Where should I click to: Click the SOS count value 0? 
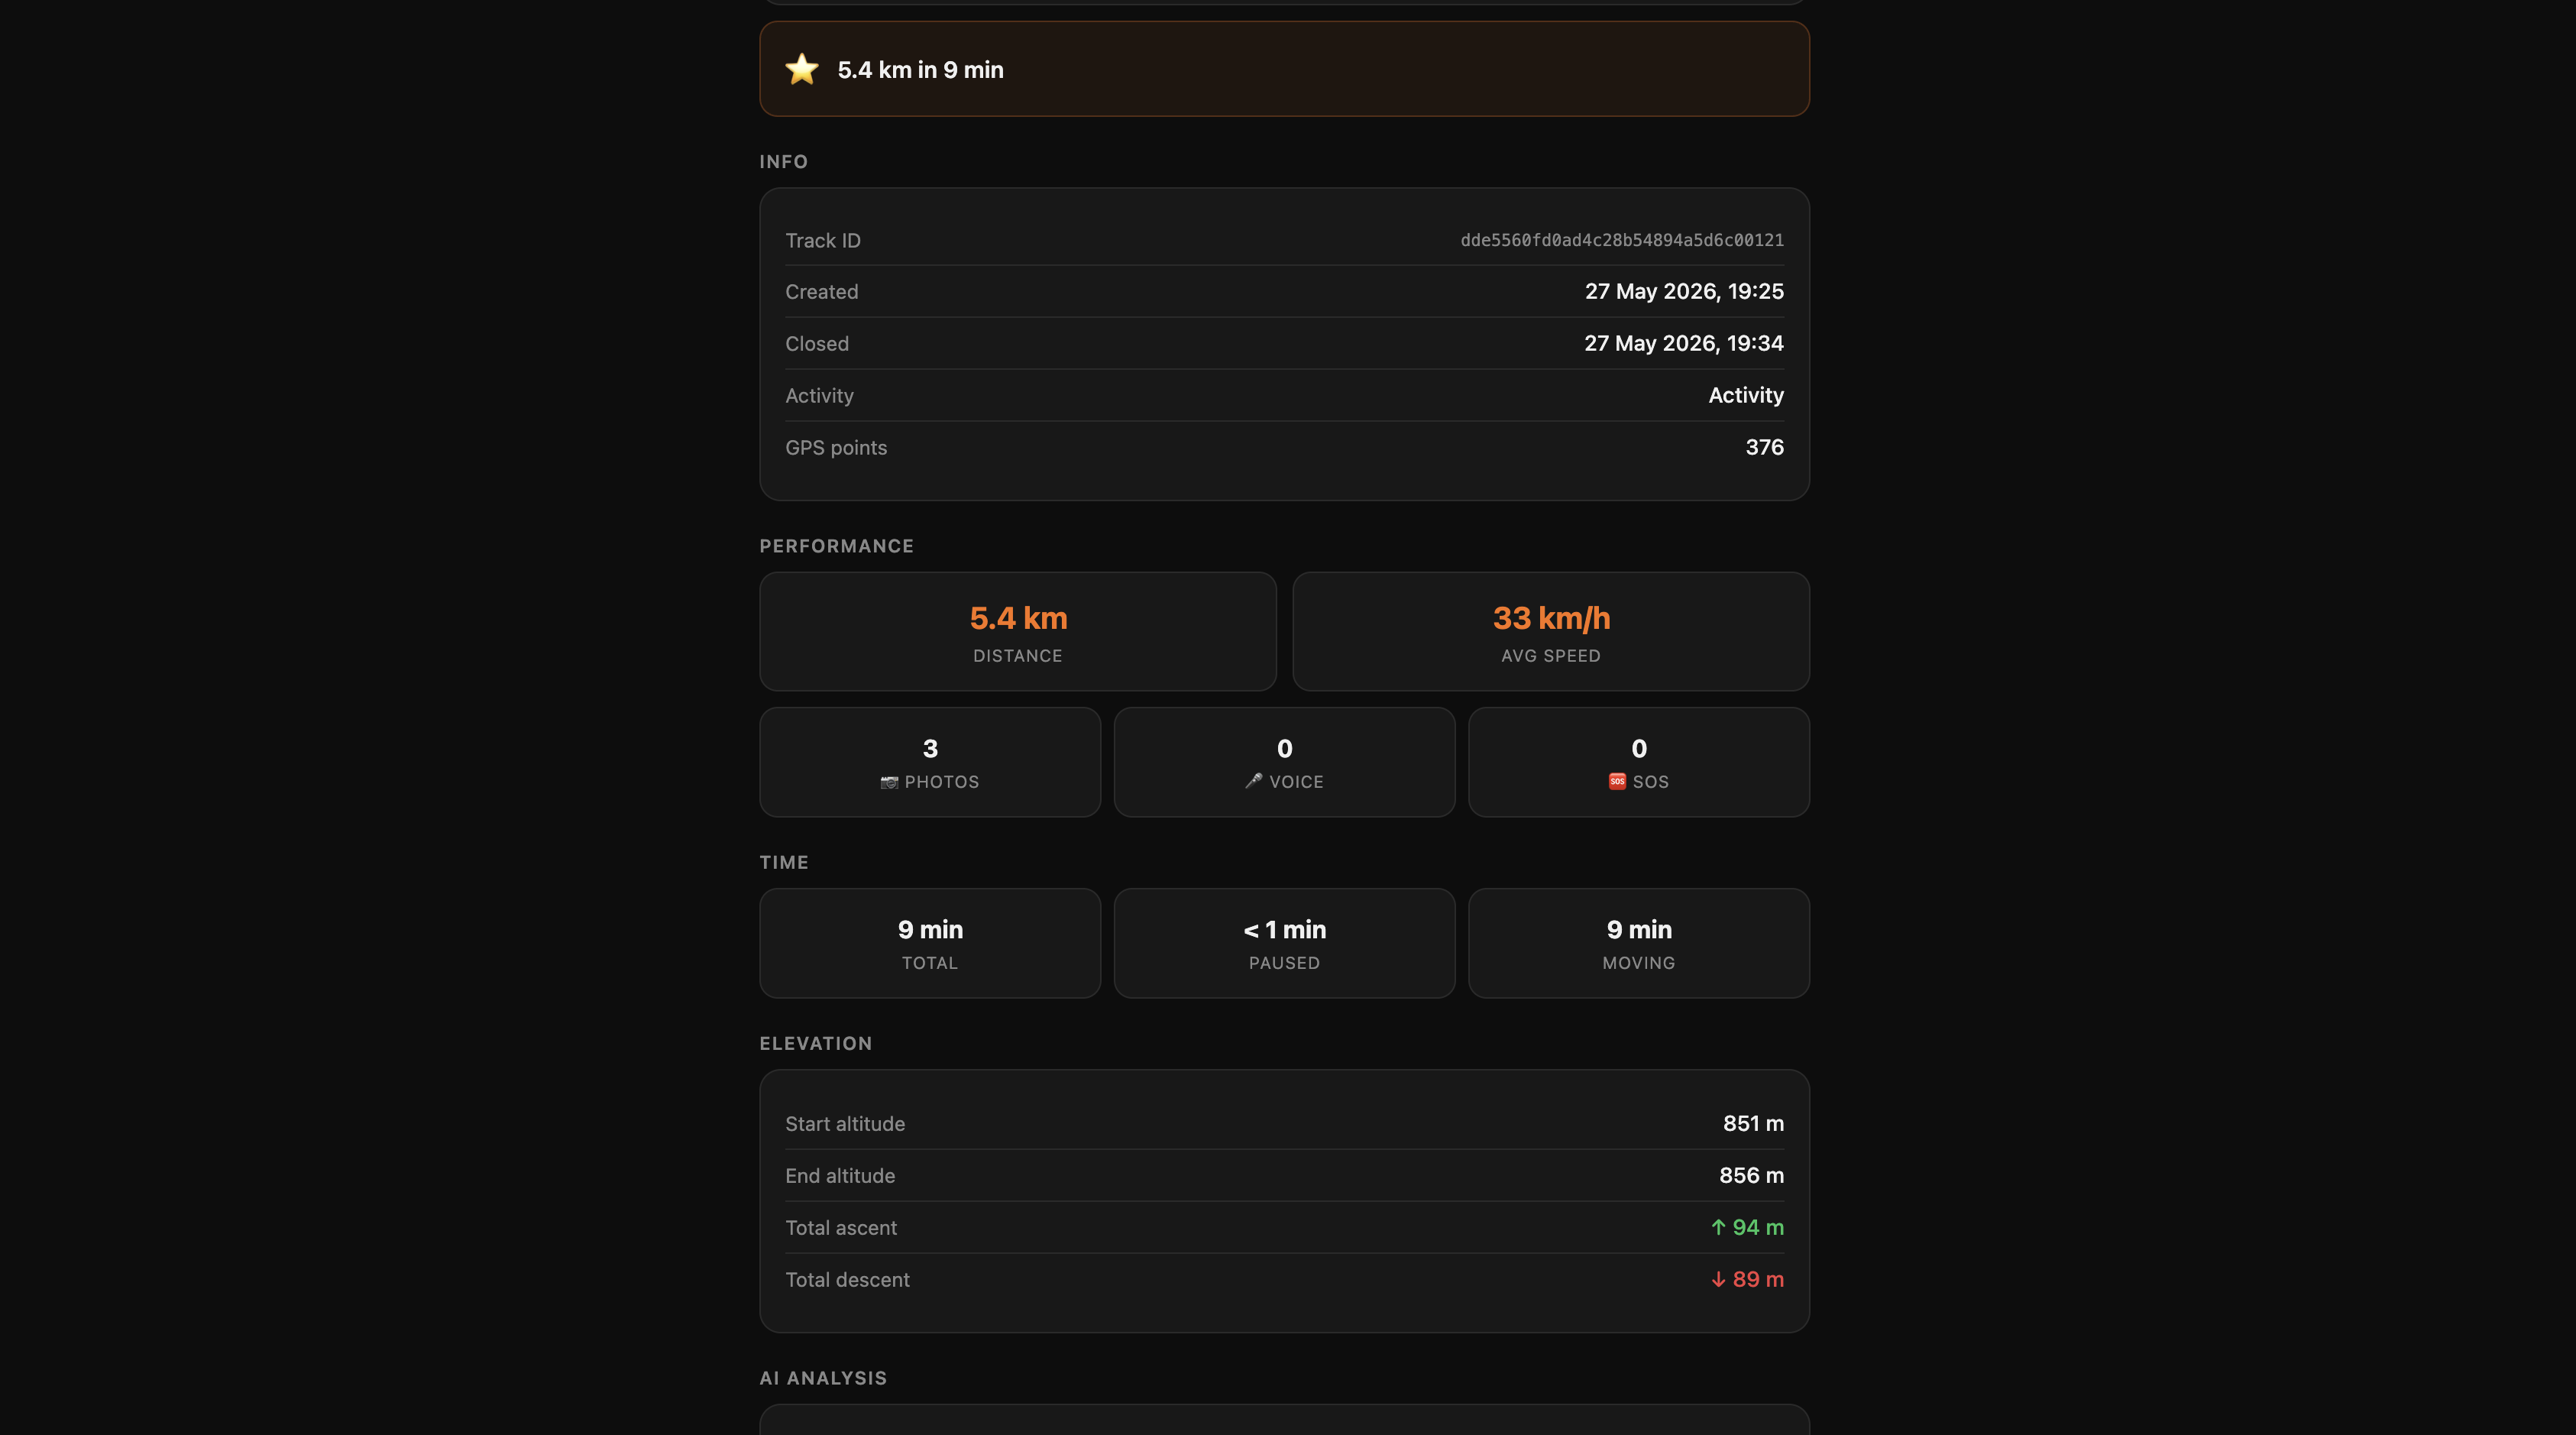[x=1639, y=748]
